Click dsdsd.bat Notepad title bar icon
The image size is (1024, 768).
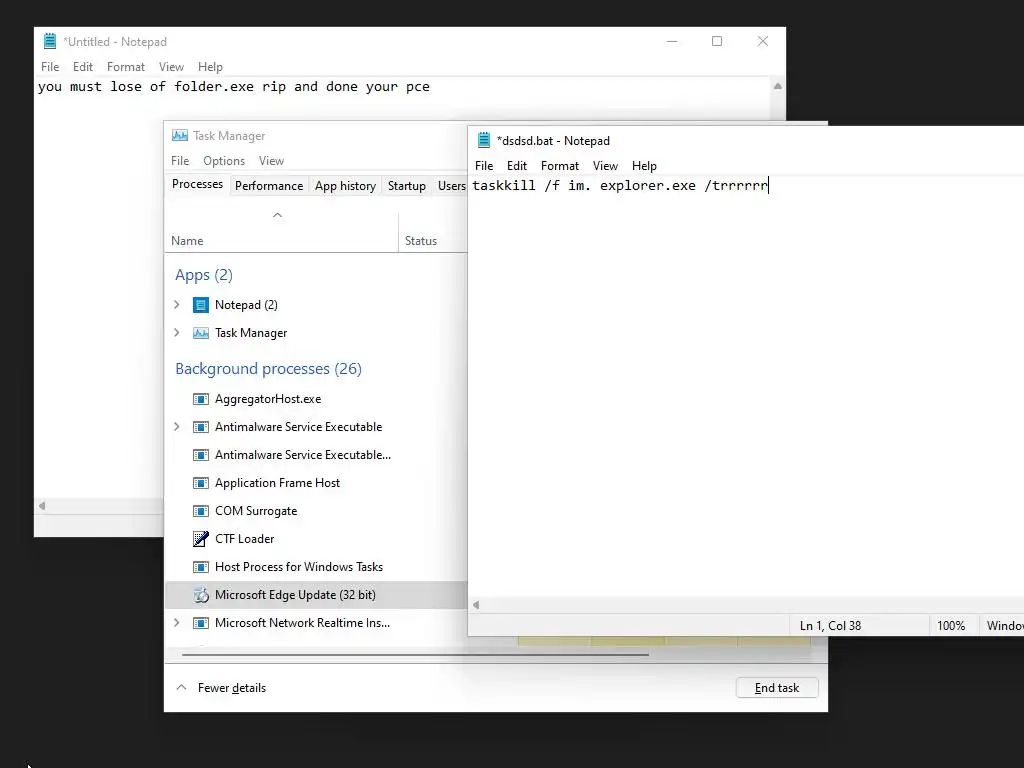coord(484,140)
